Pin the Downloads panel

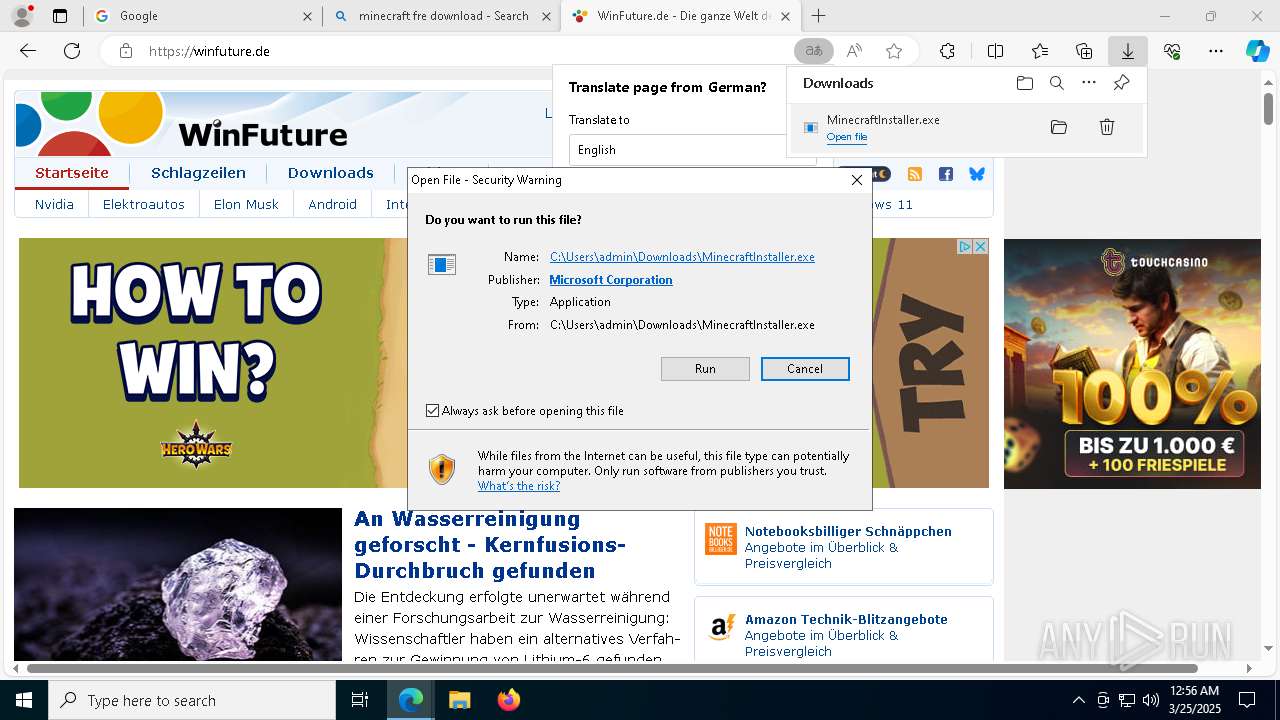1121,83
